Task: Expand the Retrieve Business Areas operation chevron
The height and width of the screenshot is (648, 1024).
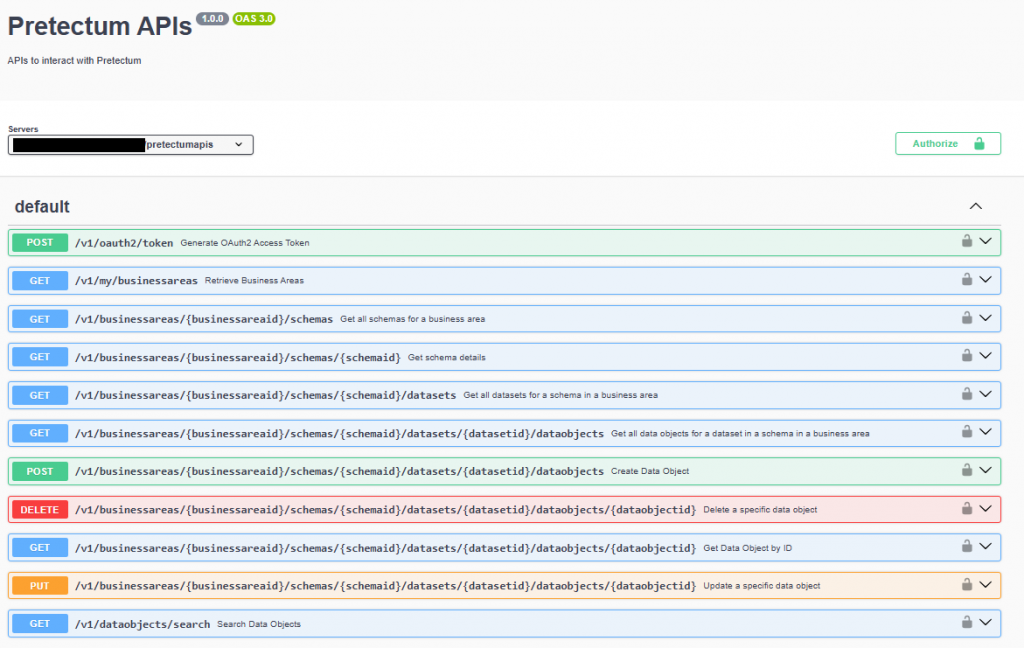Action: (985, 280)
